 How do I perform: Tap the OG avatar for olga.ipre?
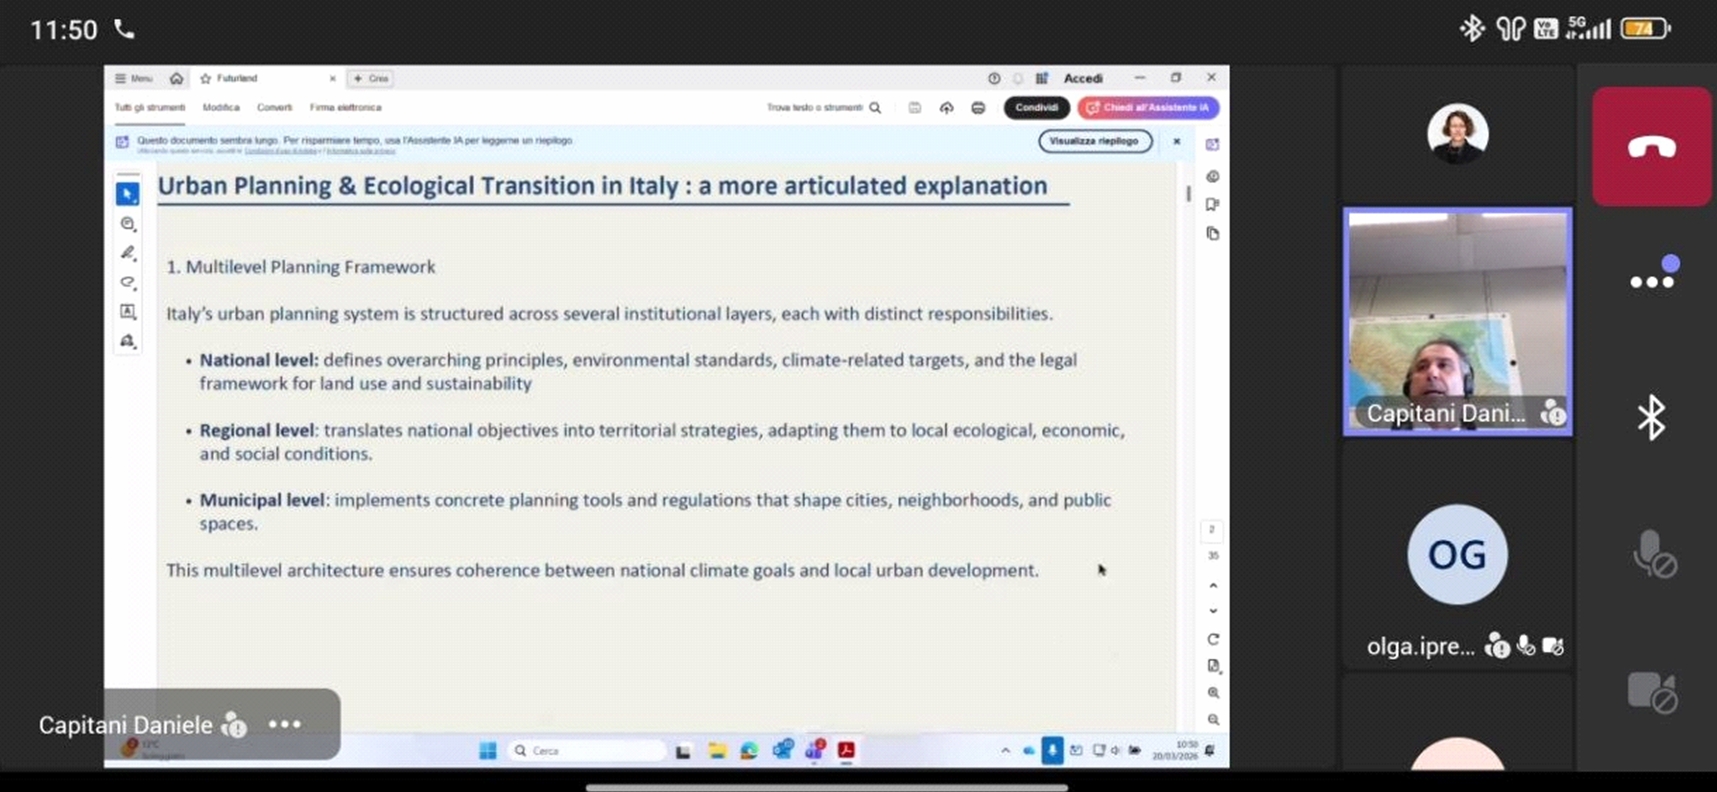(x=1457, y=555)
